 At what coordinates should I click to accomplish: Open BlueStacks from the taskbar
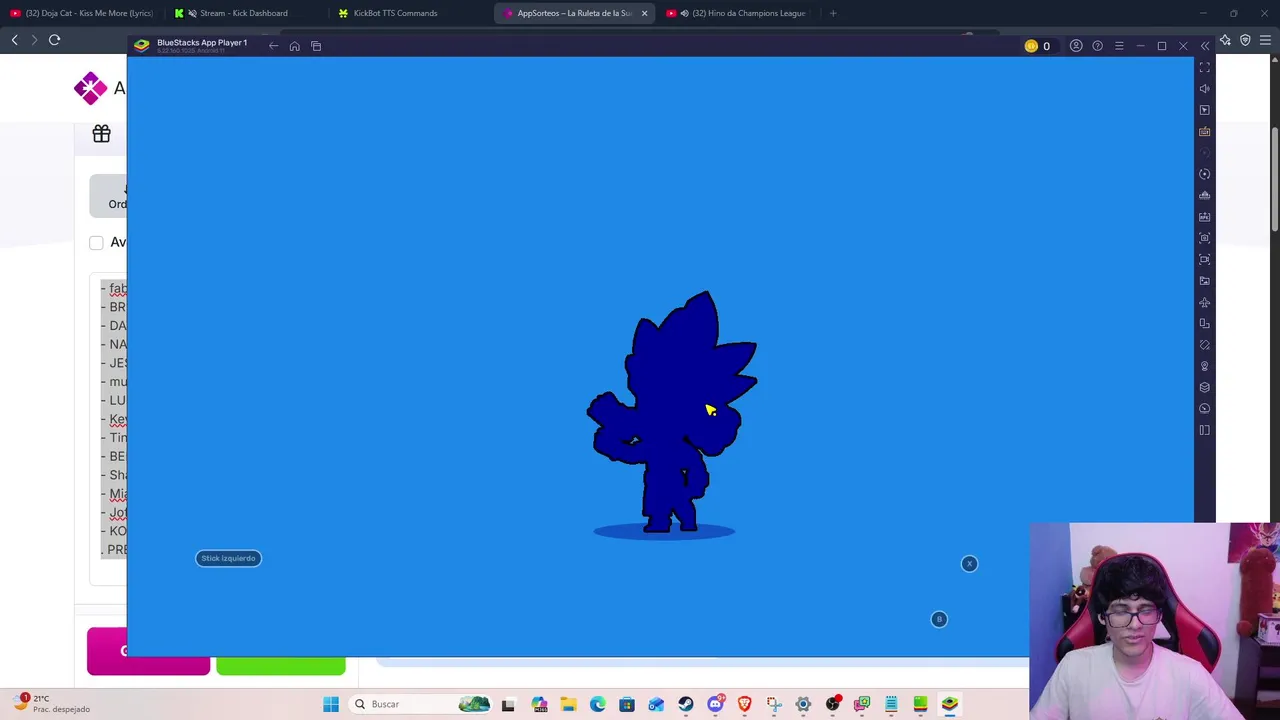pyautogui.click(x=950, y=704)
